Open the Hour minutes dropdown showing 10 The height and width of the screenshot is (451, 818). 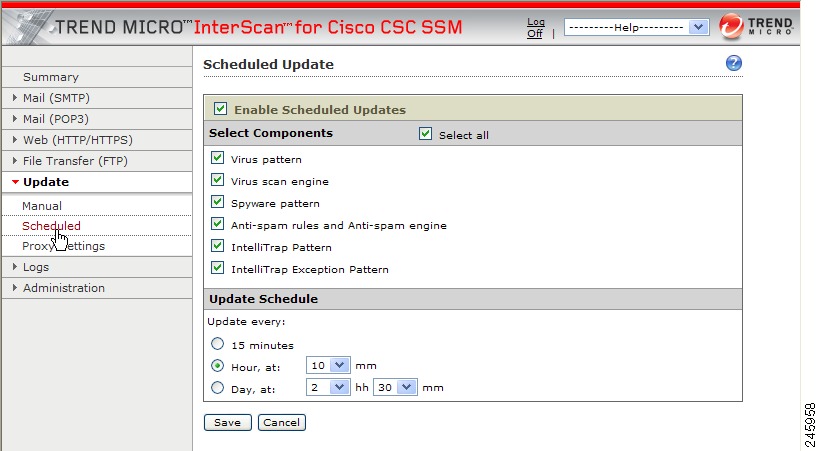point(328,365)
